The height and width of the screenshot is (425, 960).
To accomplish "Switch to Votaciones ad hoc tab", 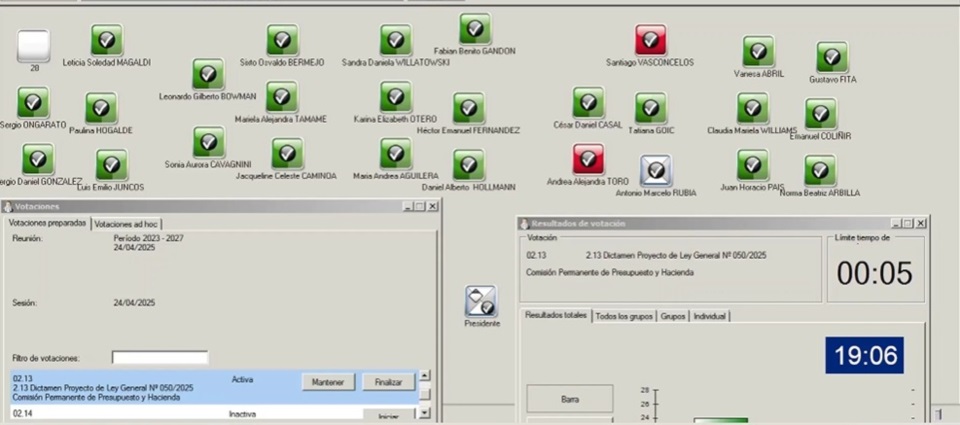I will [126, 224].
